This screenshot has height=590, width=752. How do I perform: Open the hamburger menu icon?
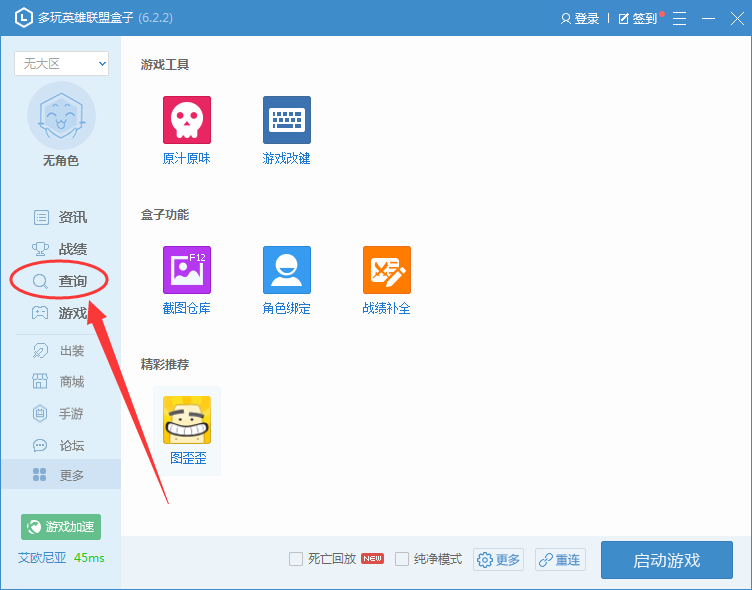click(679, 18)
